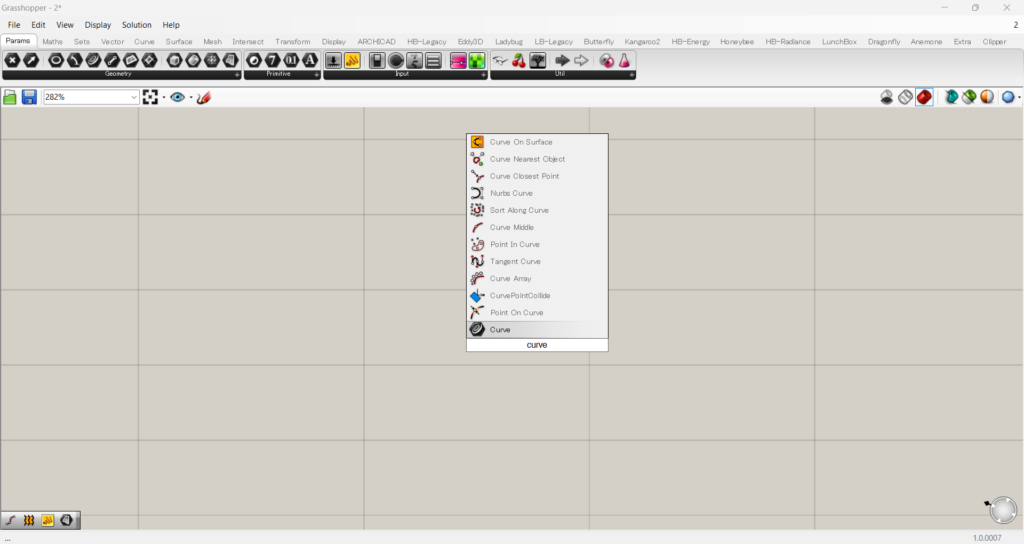This screenshot has height=544, width=1024.
Task: Expand the Geometry panel with plus button
Action: tap(237, 75)
